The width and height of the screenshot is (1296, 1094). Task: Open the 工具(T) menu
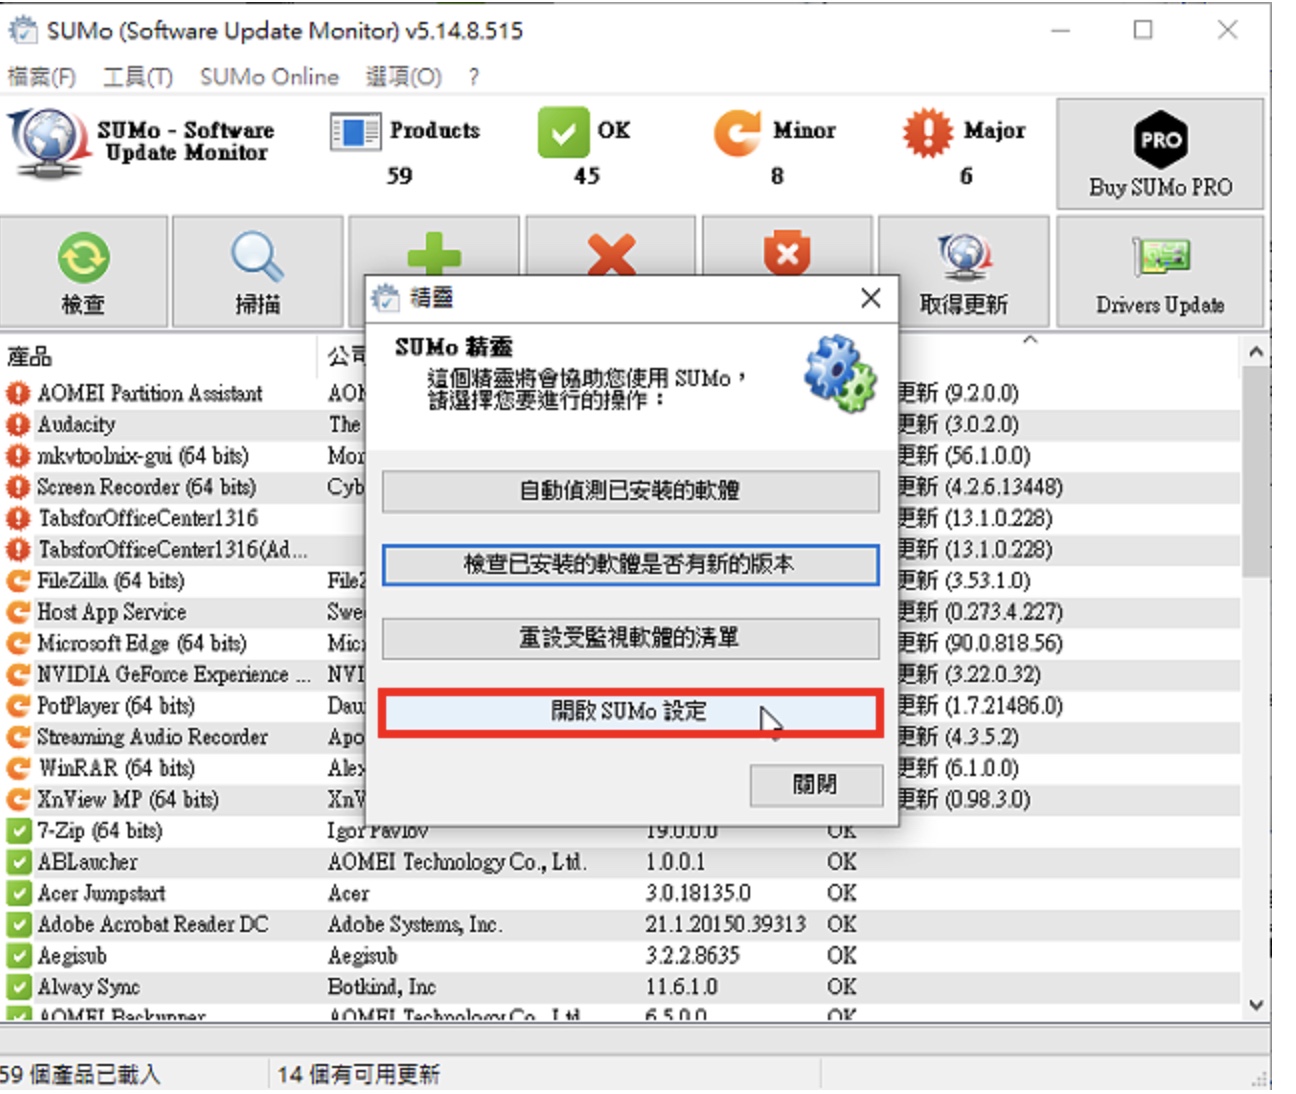tap(138, 77)
